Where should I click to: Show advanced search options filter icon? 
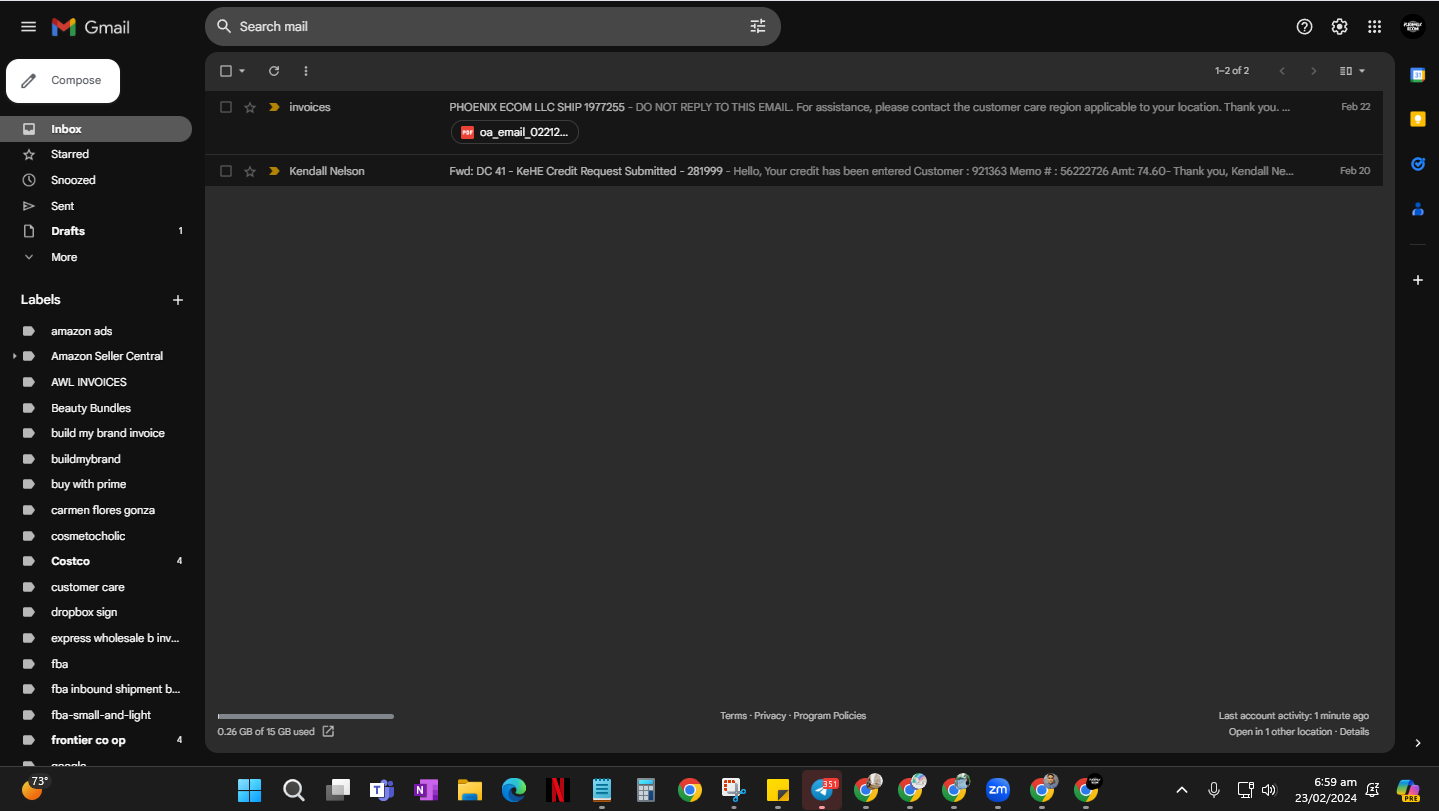coord(758,27)
